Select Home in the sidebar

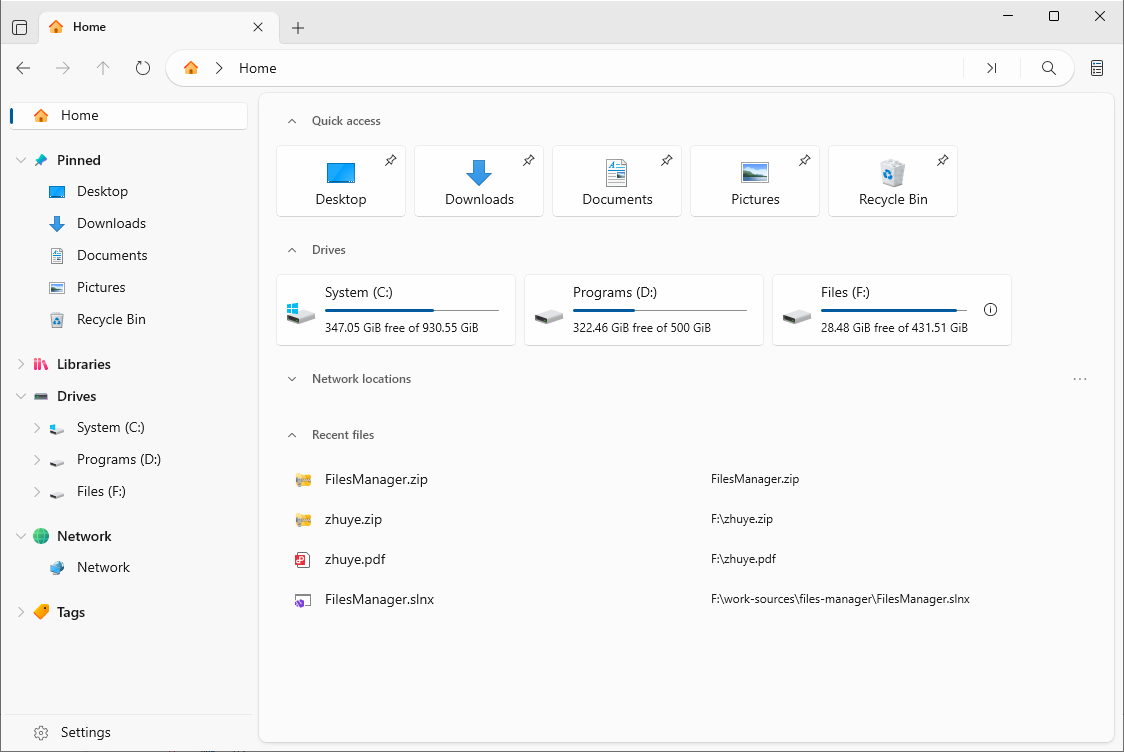129,115
